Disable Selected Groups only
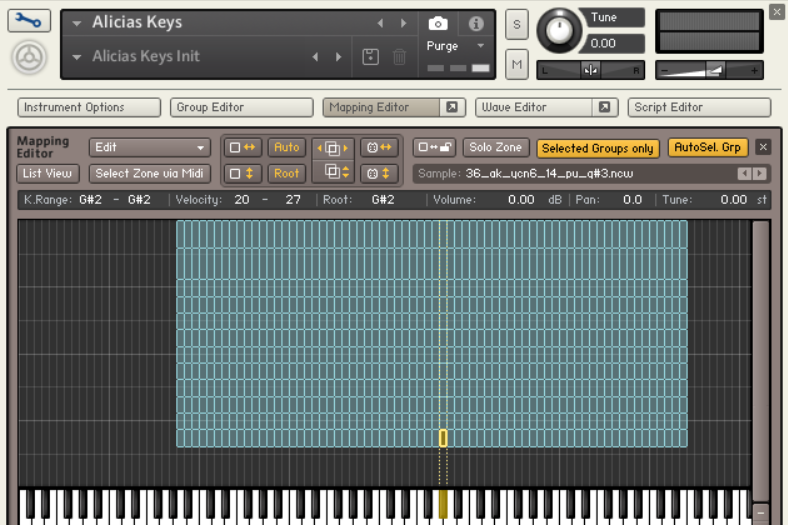 pyautogui.click(x=598, y=149)
